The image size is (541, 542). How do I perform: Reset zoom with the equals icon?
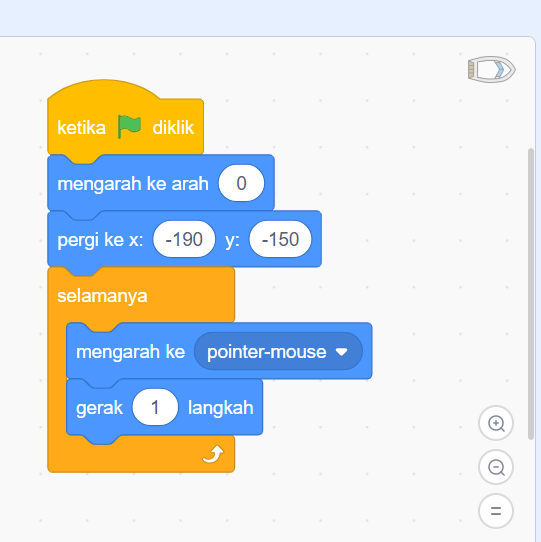496,511
